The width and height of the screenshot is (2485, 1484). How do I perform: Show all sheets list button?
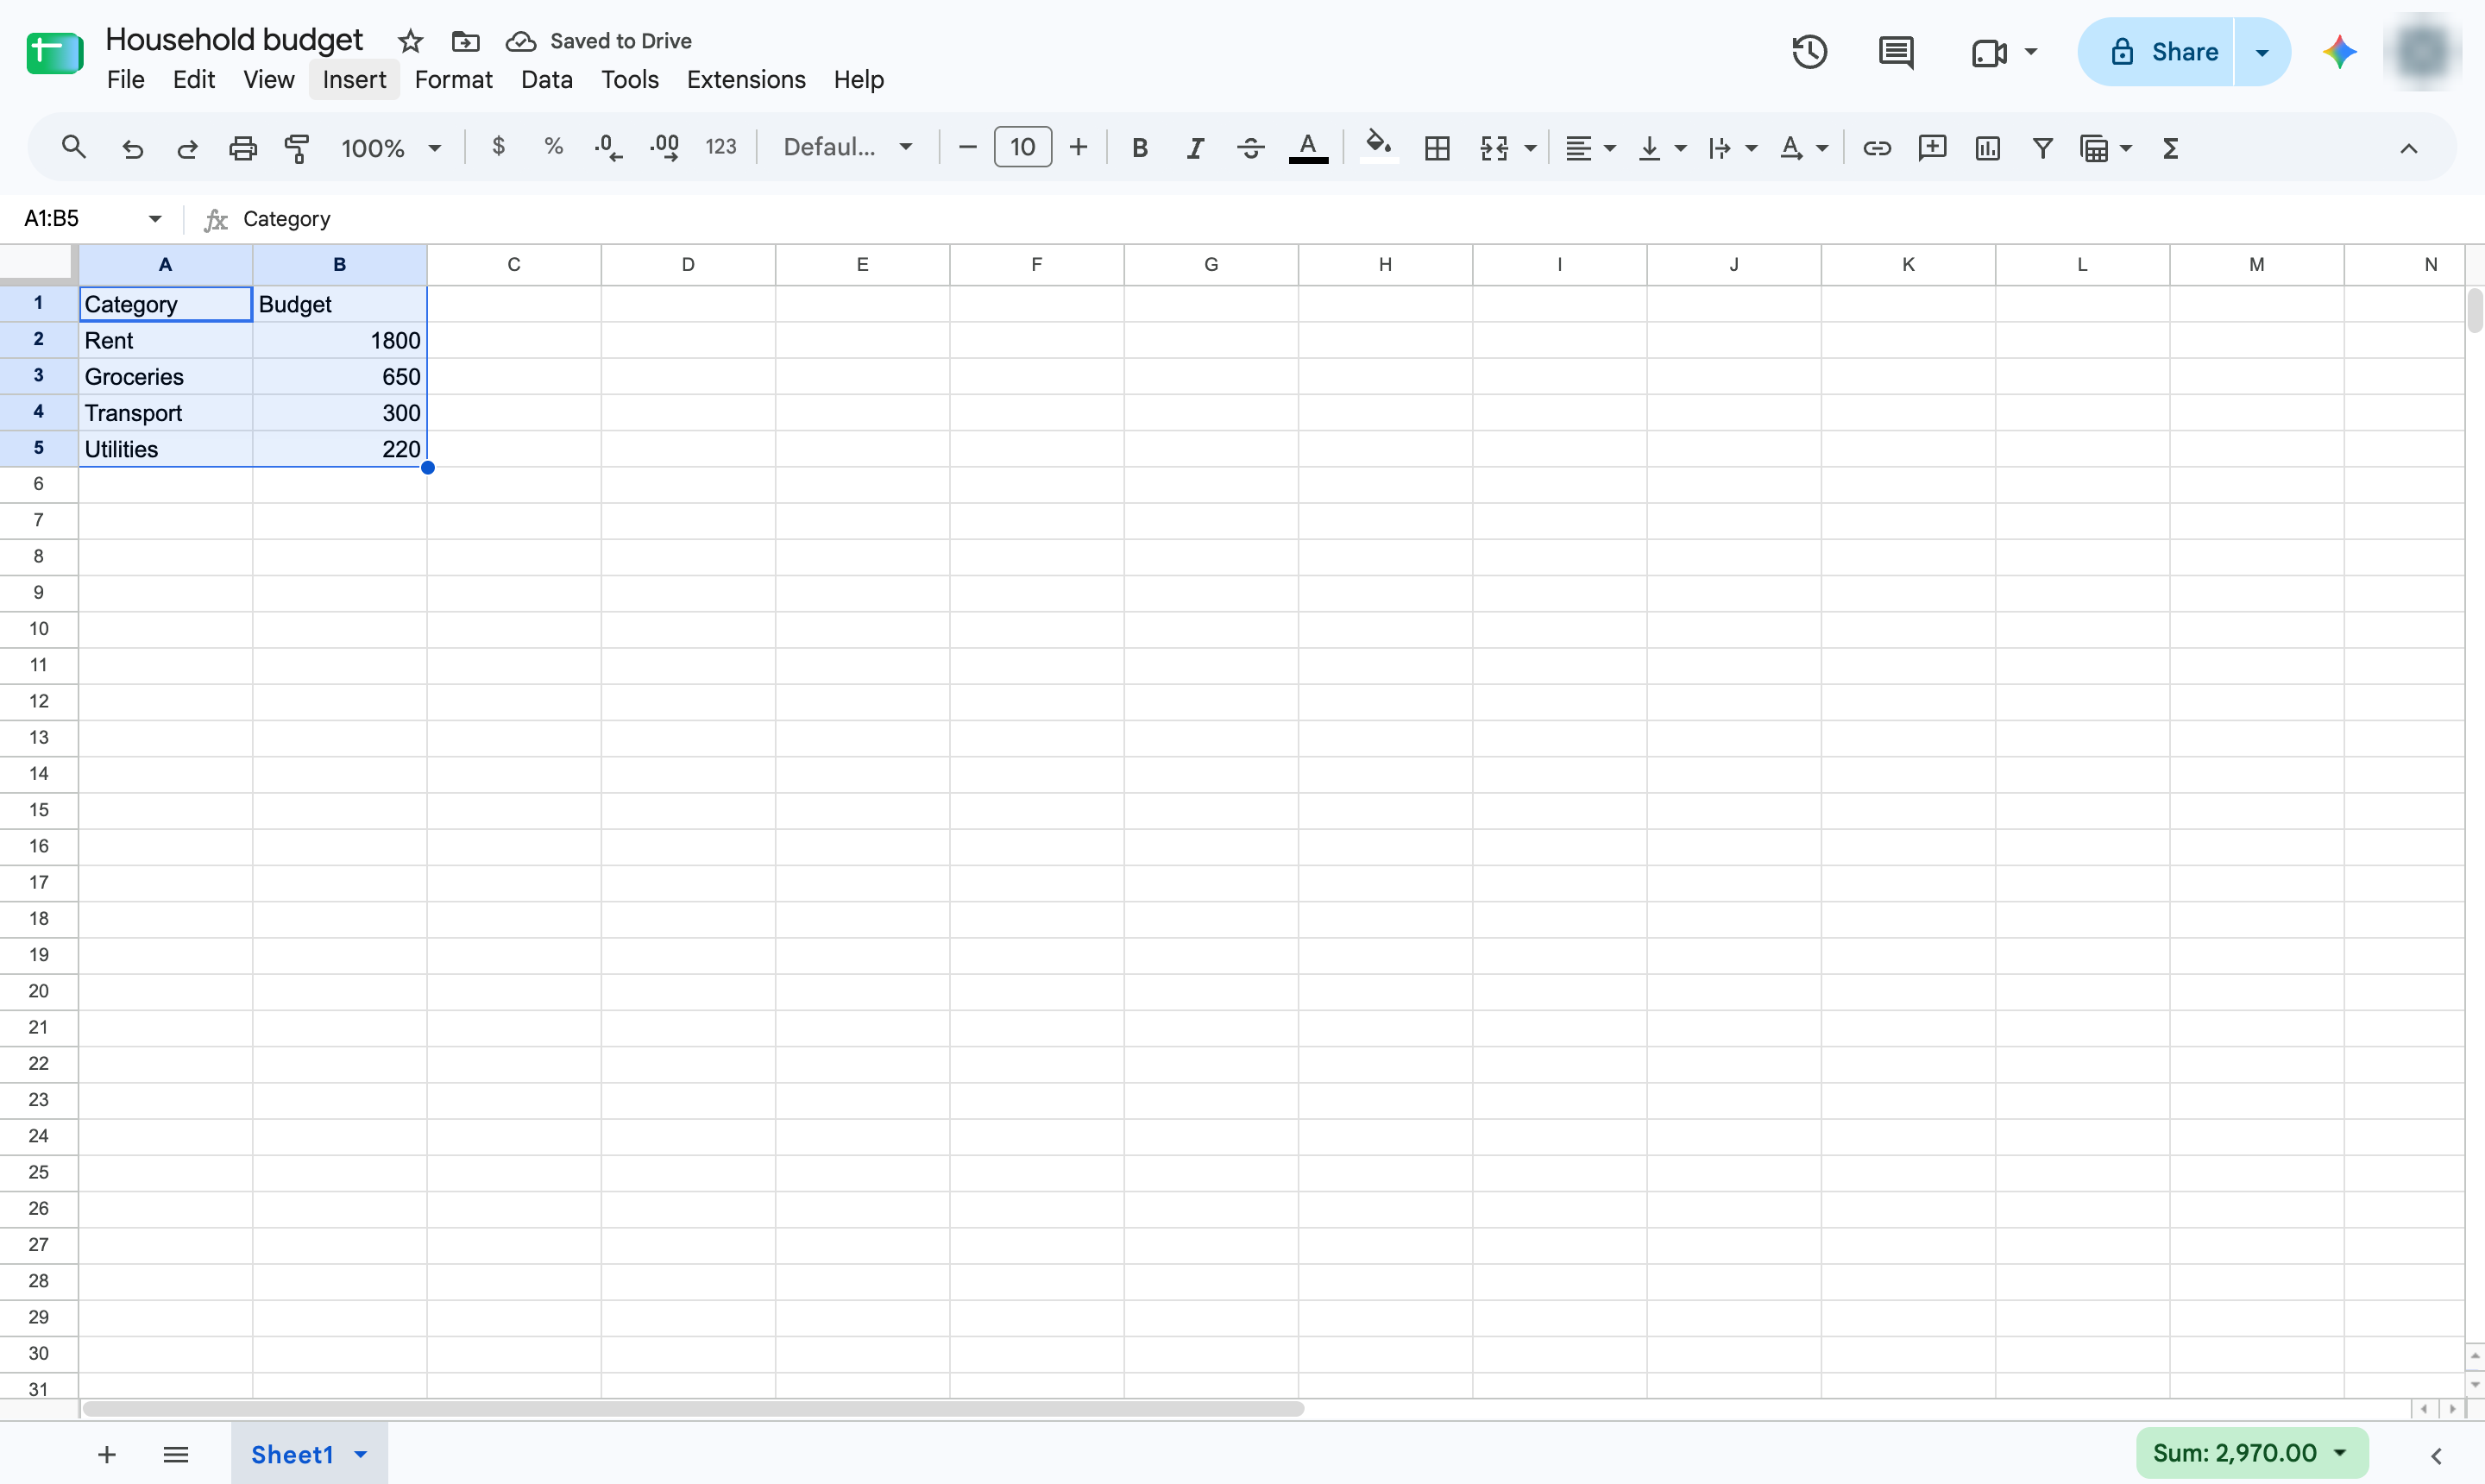click(176, 1454)
